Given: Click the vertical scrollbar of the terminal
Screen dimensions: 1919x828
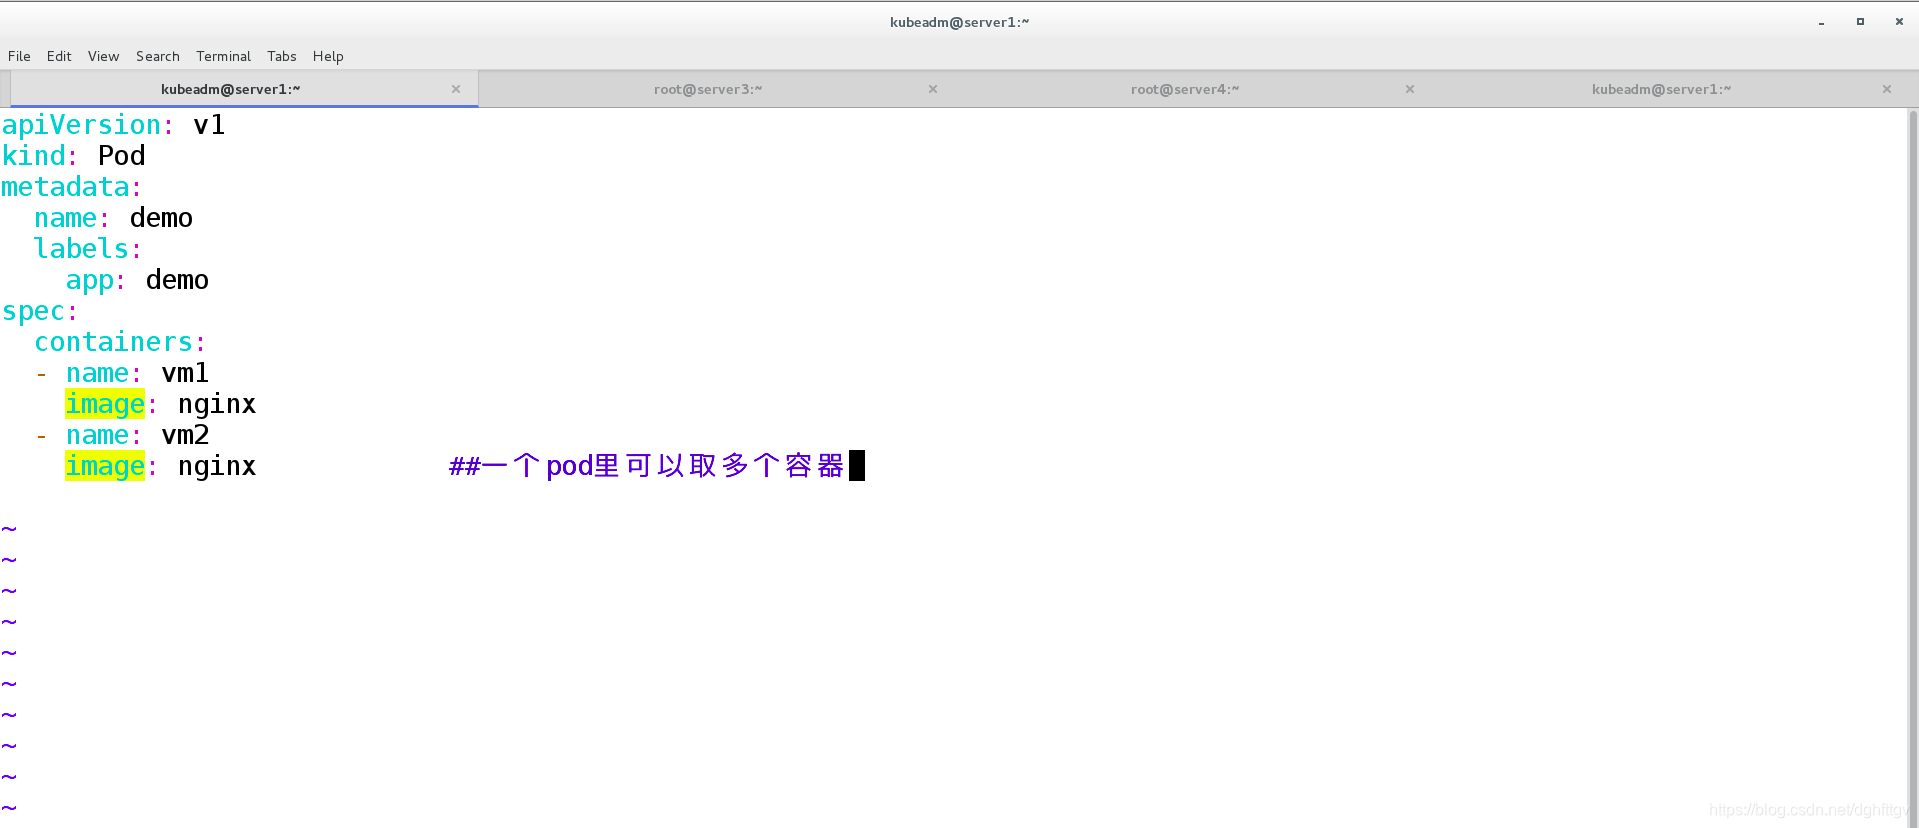Looking at the screenshot, I should [1913, 467].
